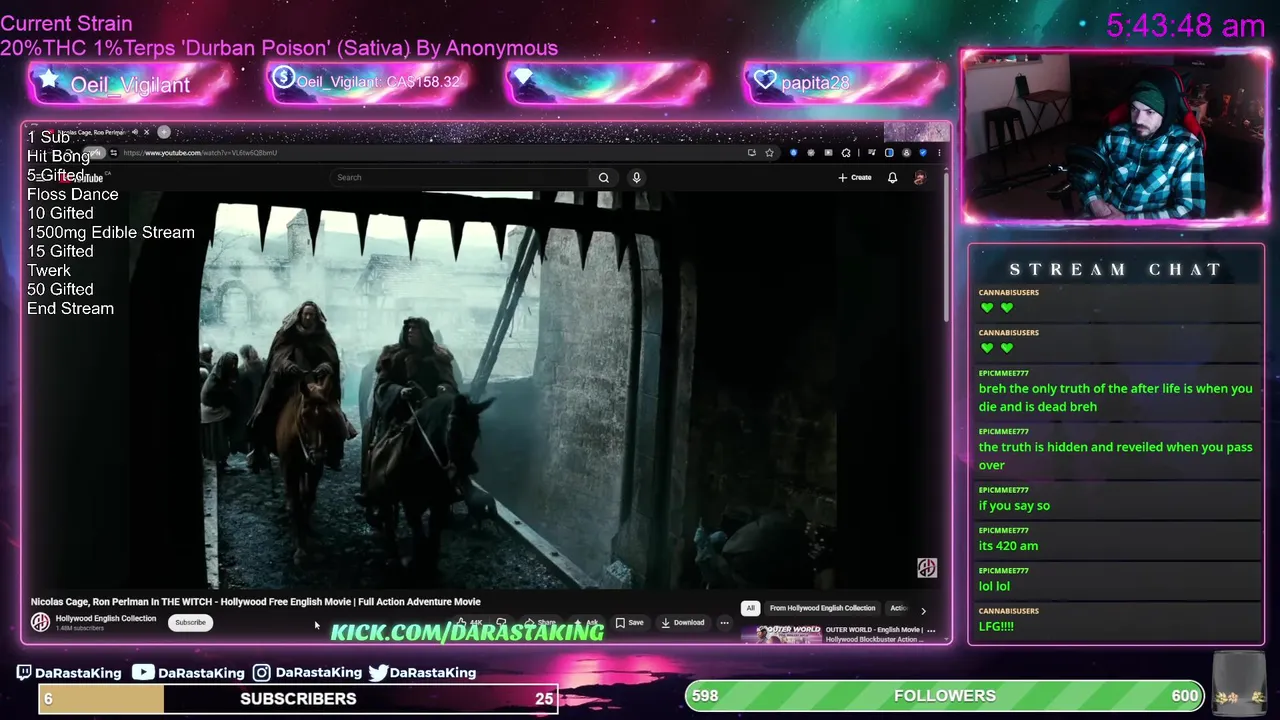Image resolution: width=1280 pixels, height=720 pixels.
Task: Open the more actions ellipsis menu
Action: click(x=724, y=623)
